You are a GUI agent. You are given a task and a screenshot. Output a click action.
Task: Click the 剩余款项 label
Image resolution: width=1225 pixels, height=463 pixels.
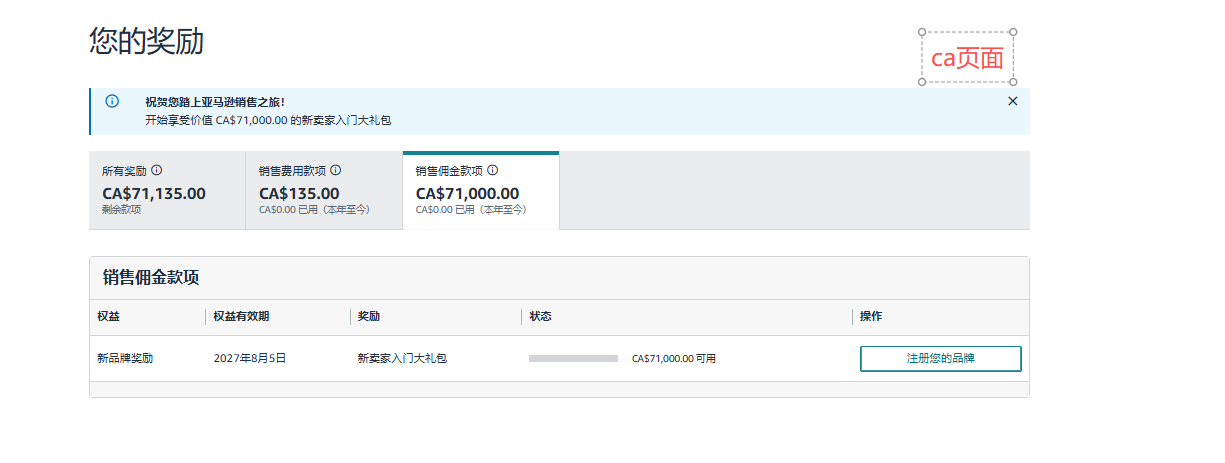point(121,210)
